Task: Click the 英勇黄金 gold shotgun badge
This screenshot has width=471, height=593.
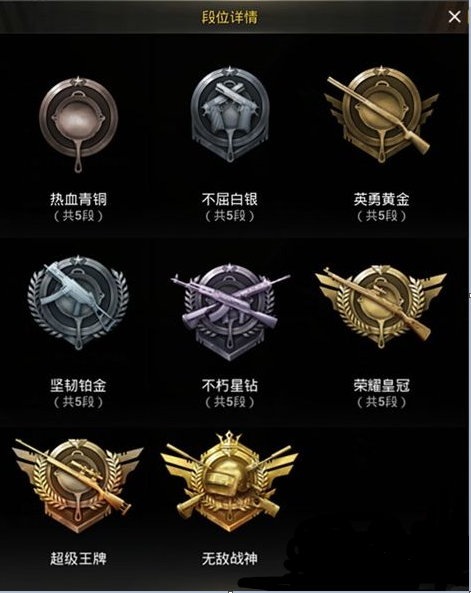Action: point(381,114)
